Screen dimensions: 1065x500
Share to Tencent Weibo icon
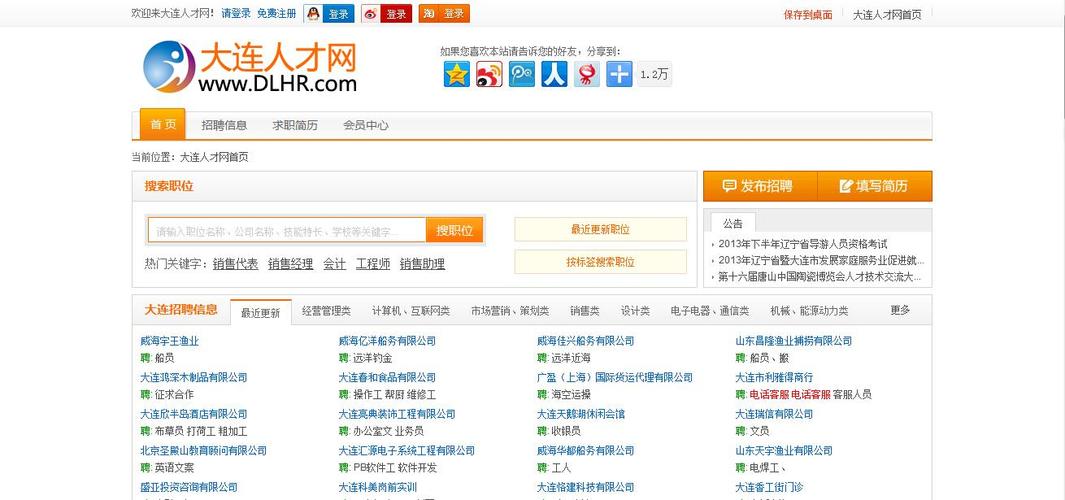(522, 74)
